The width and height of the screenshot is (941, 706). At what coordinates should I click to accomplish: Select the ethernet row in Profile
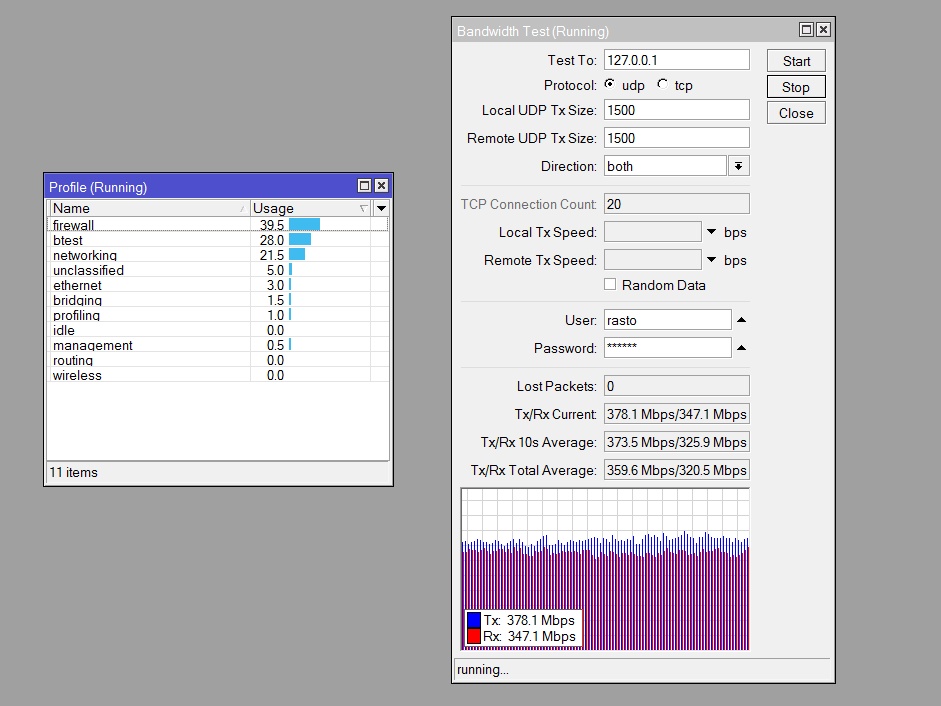[x=217, y=285]
